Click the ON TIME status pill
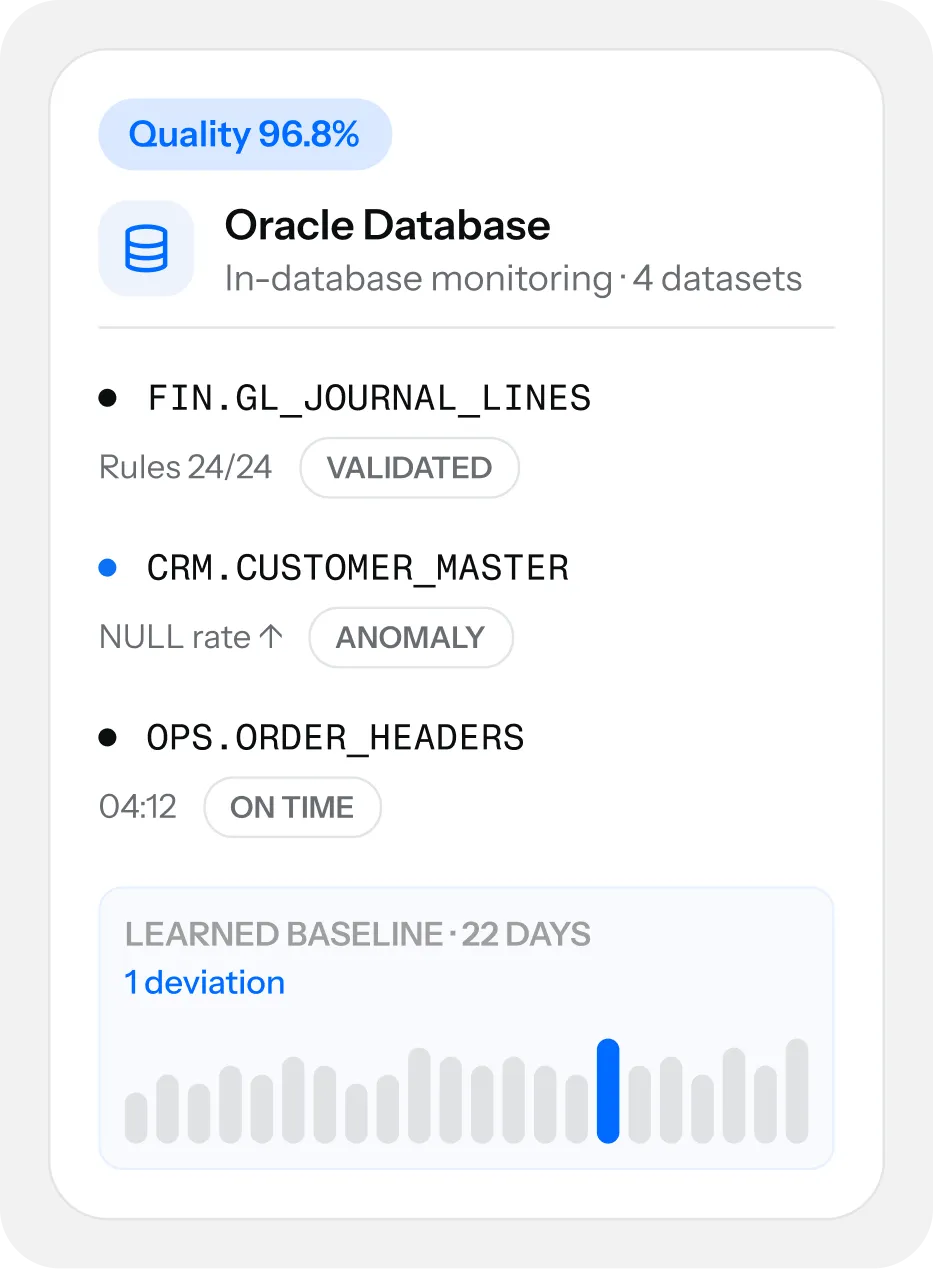The width and height of the screenshot is (933, 1269). (x=292, y=808)
